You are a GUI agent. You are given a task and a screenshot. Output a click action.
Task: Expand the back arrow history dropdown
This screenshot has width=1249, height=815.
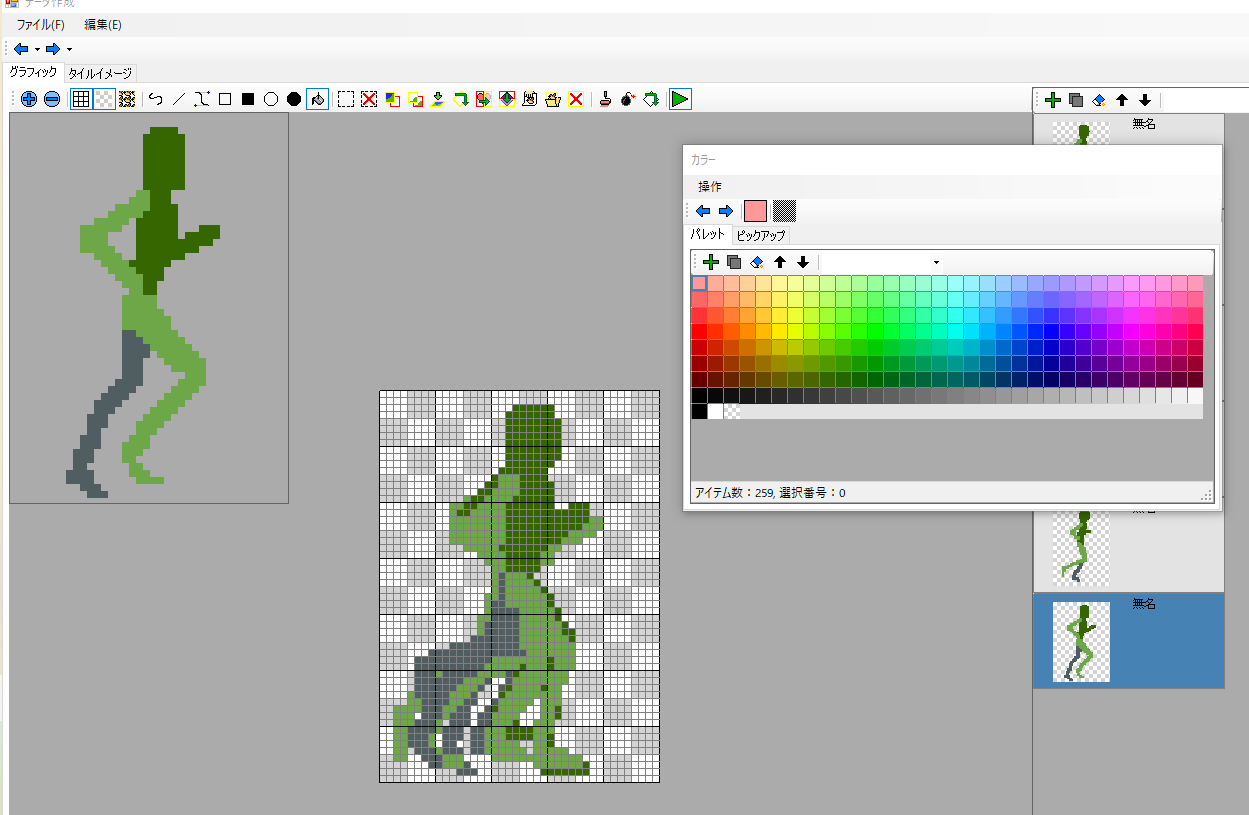[x=37, y=49]
